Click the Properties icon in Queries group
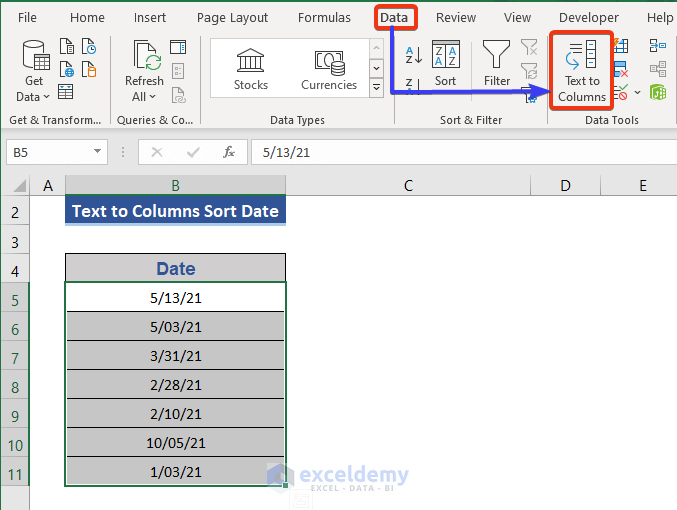677x510 pixels. pos(178,71)
